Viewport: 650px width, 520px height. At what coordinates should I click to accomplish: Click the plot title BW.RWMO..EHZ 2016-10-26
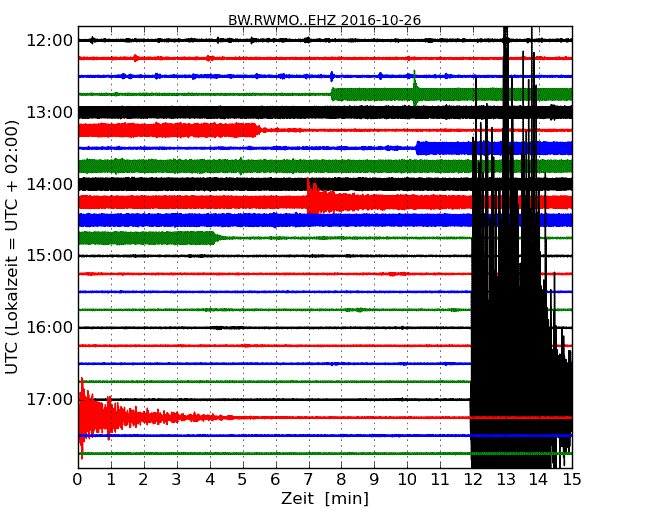(x=325, y=20)
